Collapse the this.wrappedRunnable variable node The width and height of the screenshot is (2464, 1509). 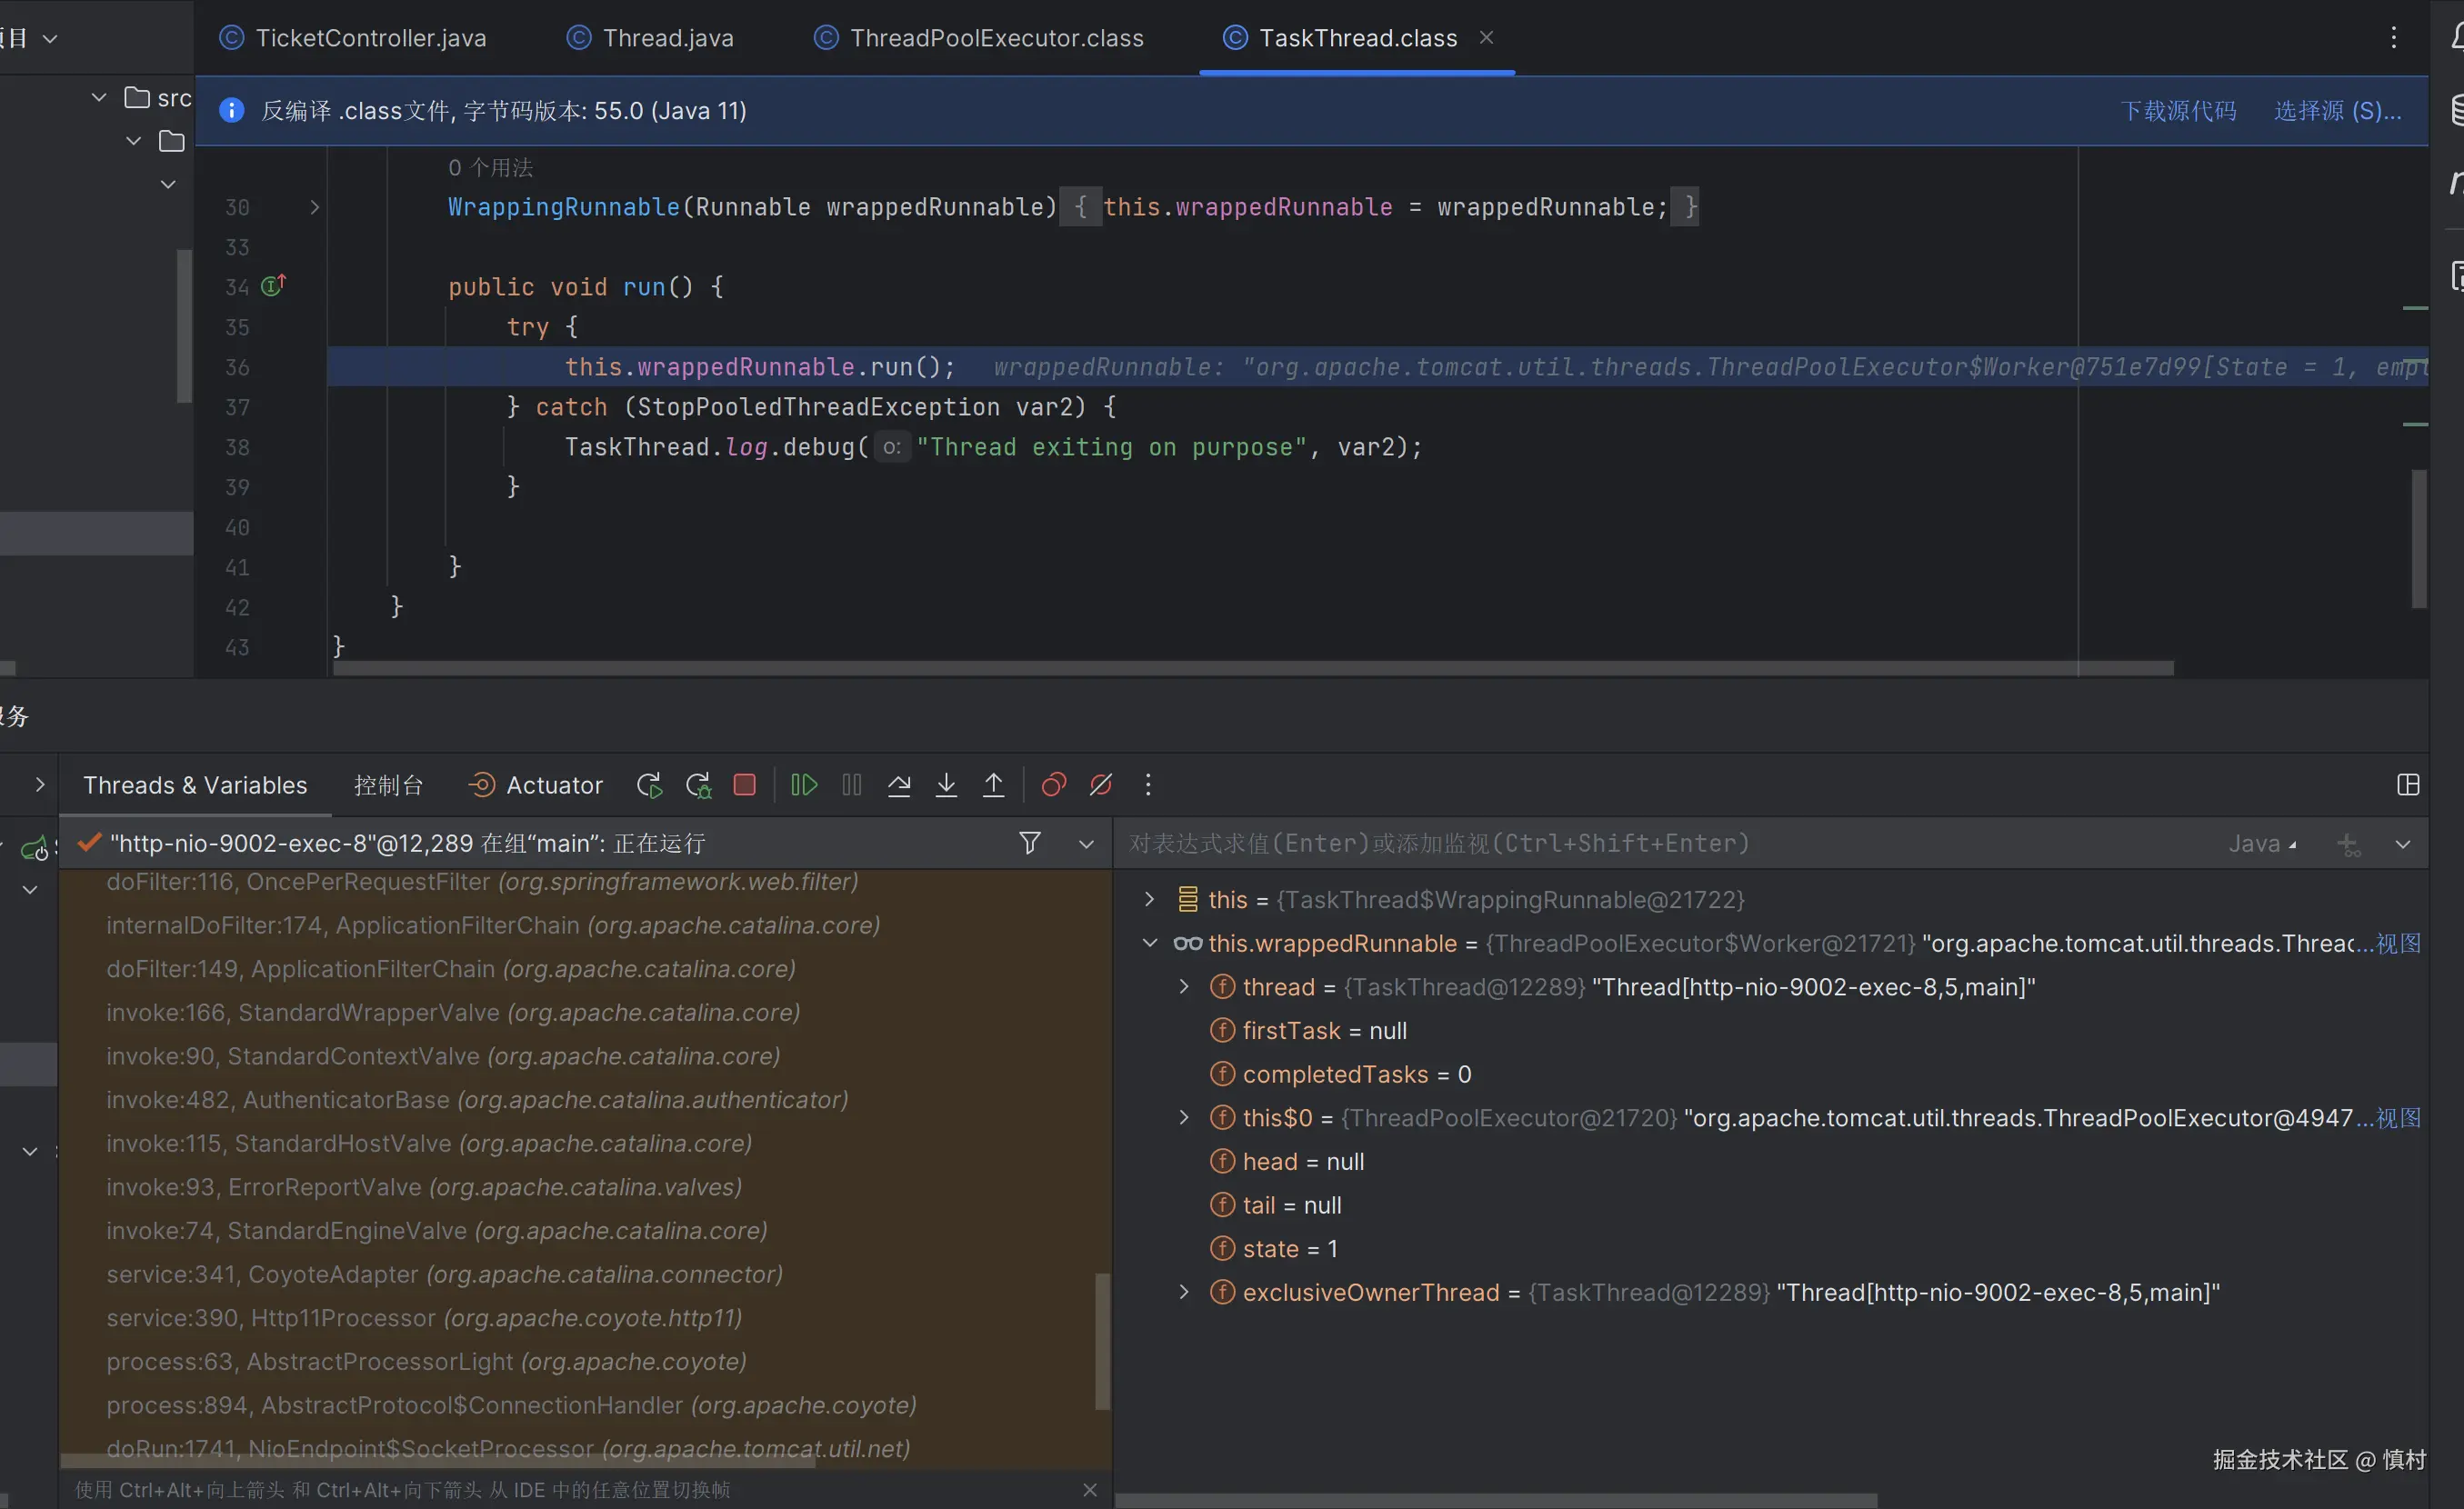tap(1149, 943)
